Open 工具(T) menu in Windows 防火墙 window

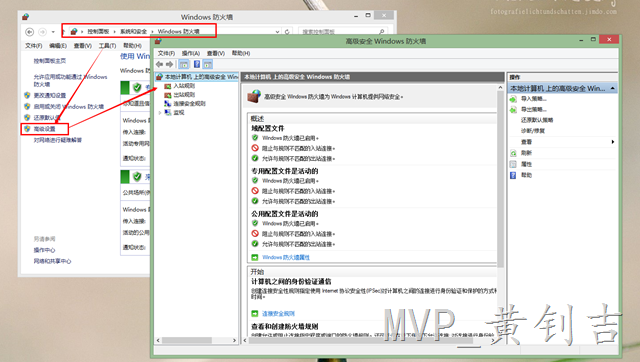click(107, 46)
